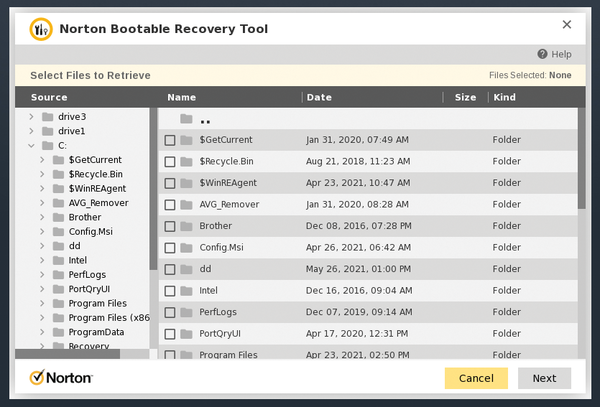Image resolution: width=600 pixels, height=407 pixels.
Task: Check the $WinREAgent folder checkbox
Action: tap(170, 183)
